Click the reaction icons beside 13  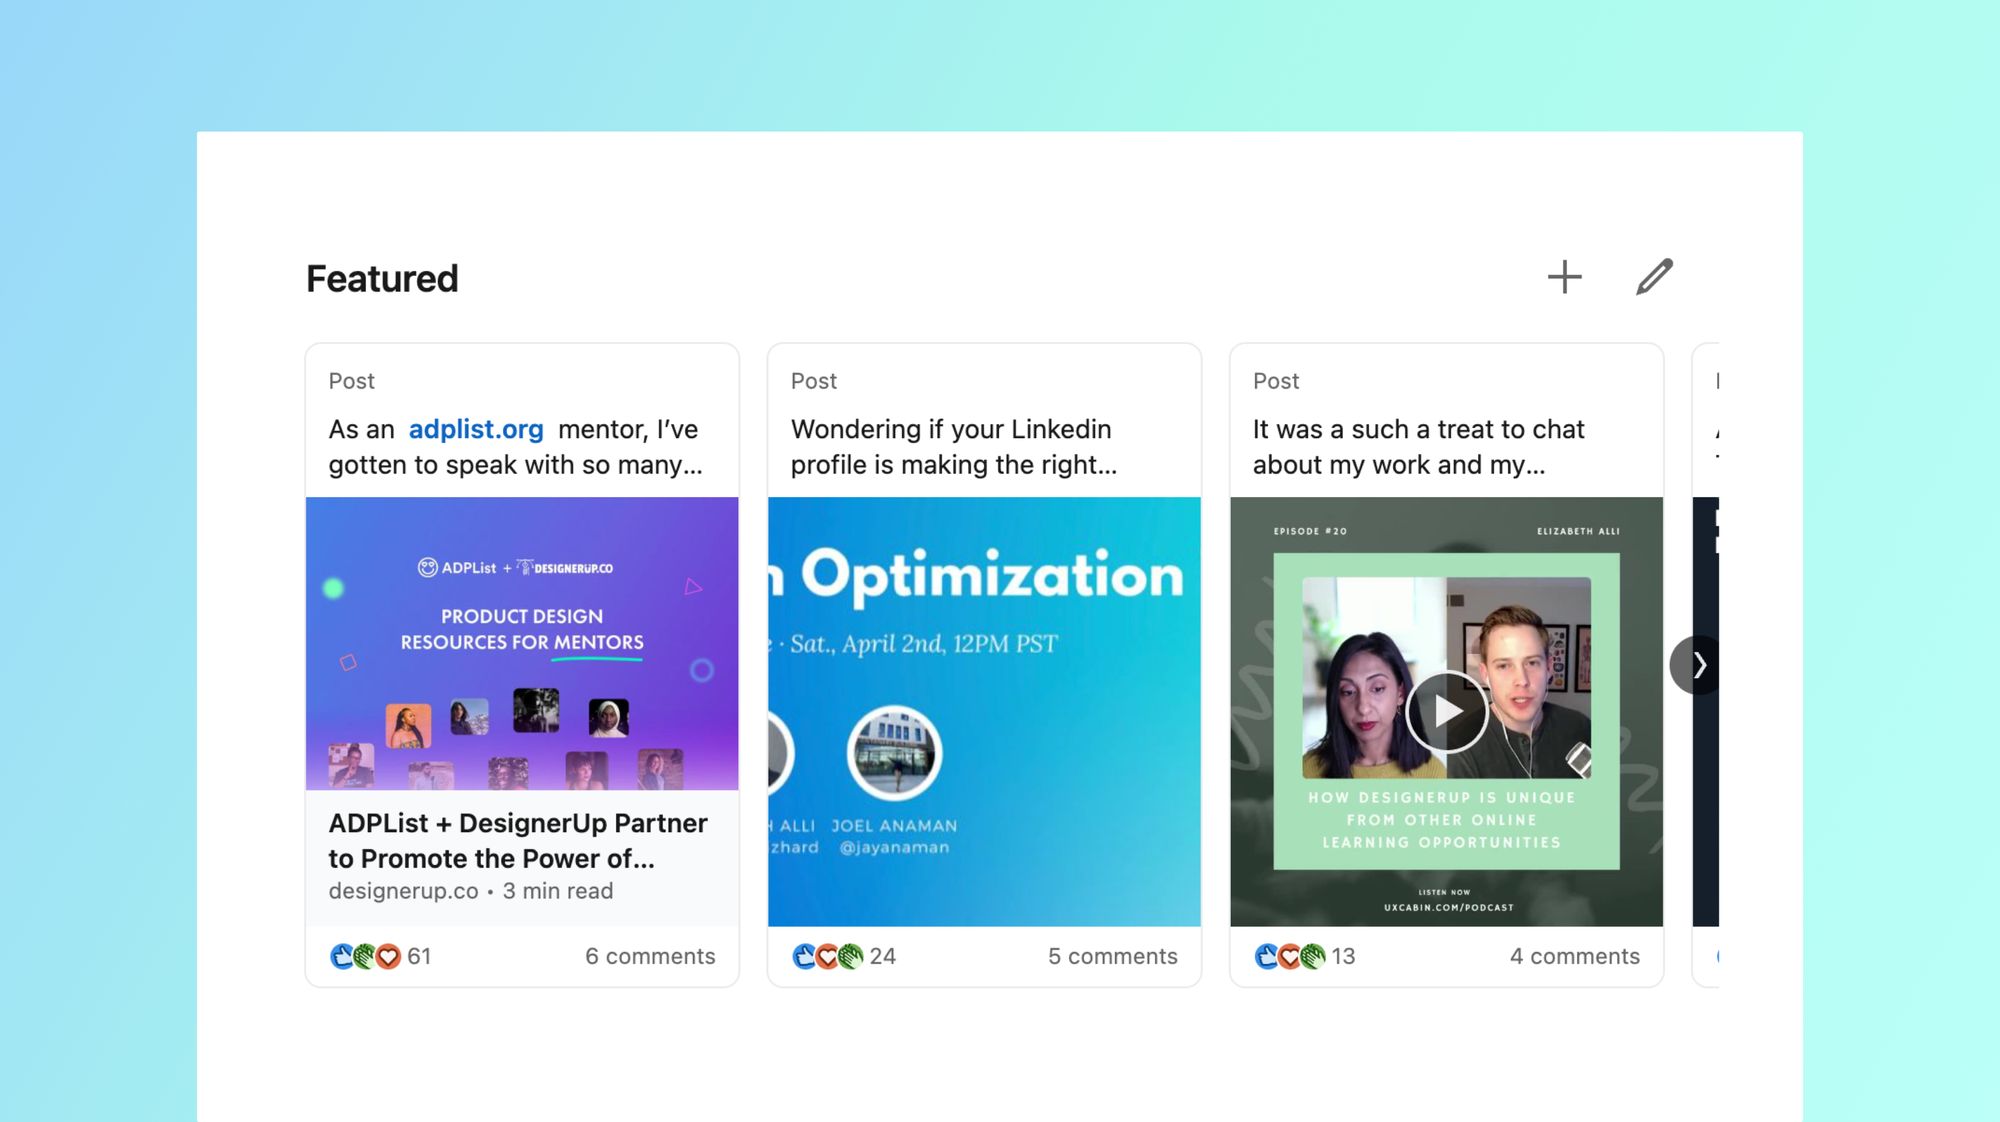coord(1289,956)
